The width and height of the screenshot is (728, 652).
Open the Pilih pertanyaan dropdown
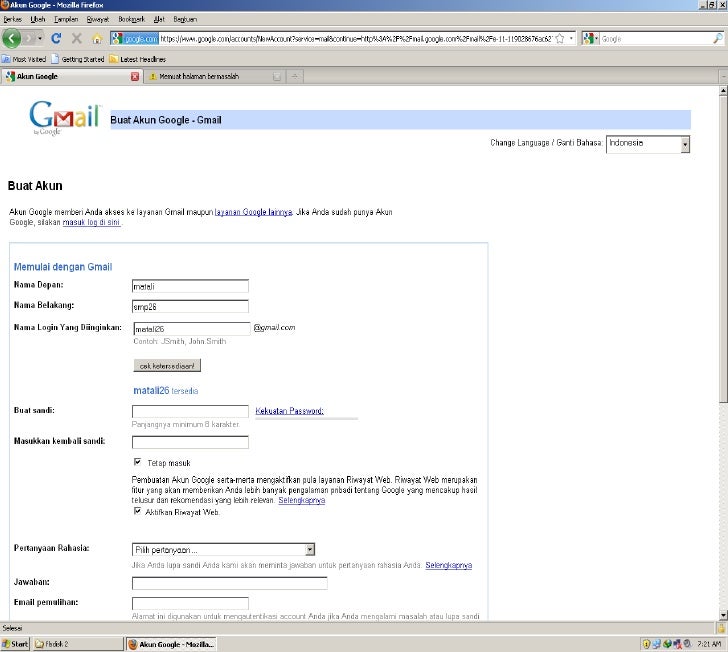tap(223, 549)
